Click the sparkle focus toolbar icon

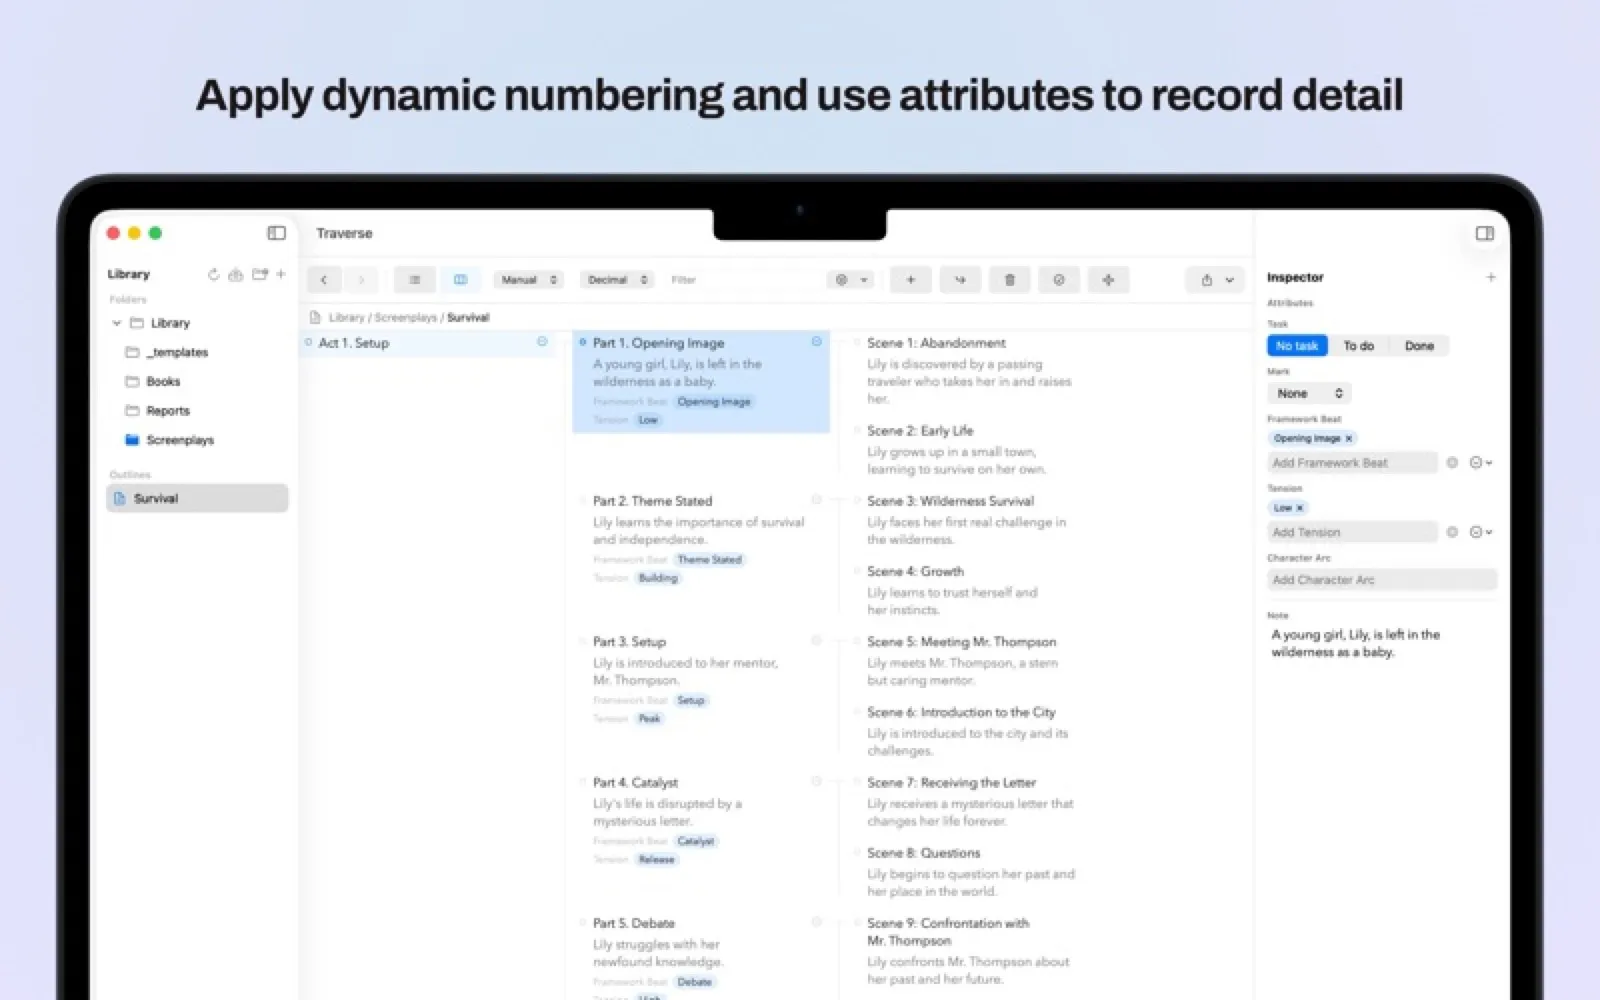coord(1108,280)
